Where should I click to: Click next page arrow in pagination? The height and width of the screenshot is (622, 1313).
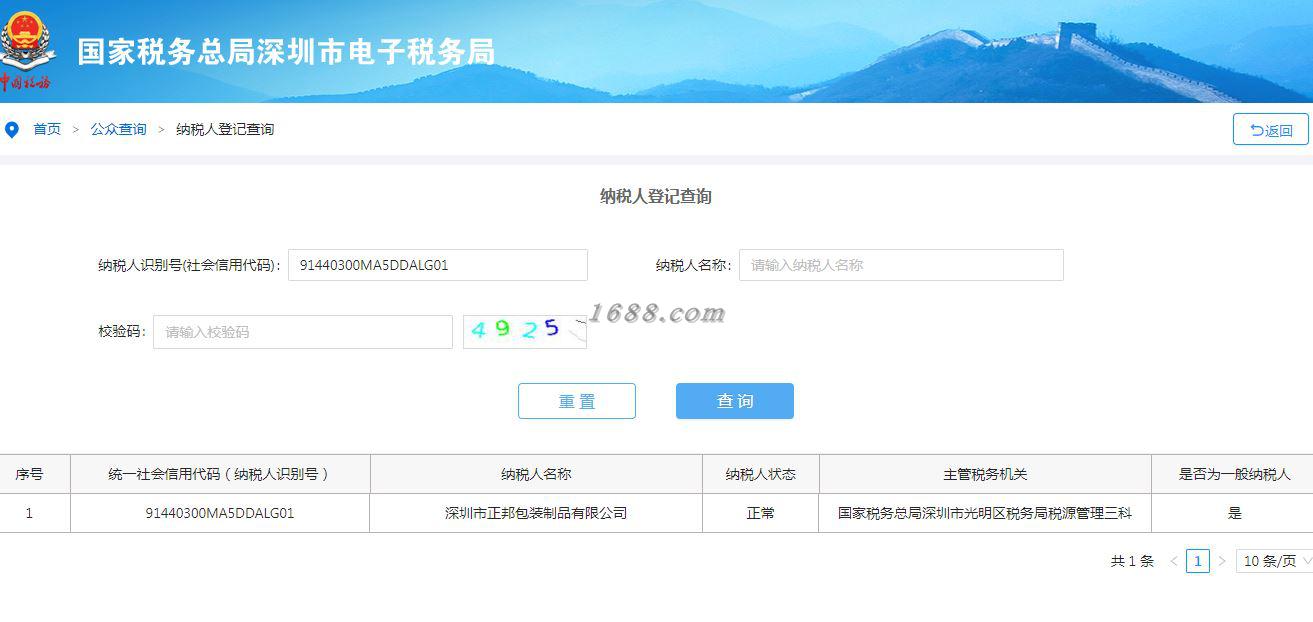1221,561
